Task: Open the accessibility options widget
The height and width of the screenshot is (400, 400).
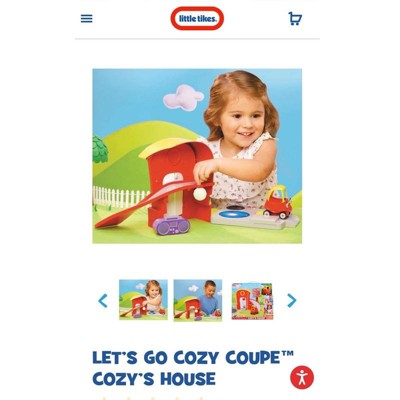Action: click(x=302, y=378)
